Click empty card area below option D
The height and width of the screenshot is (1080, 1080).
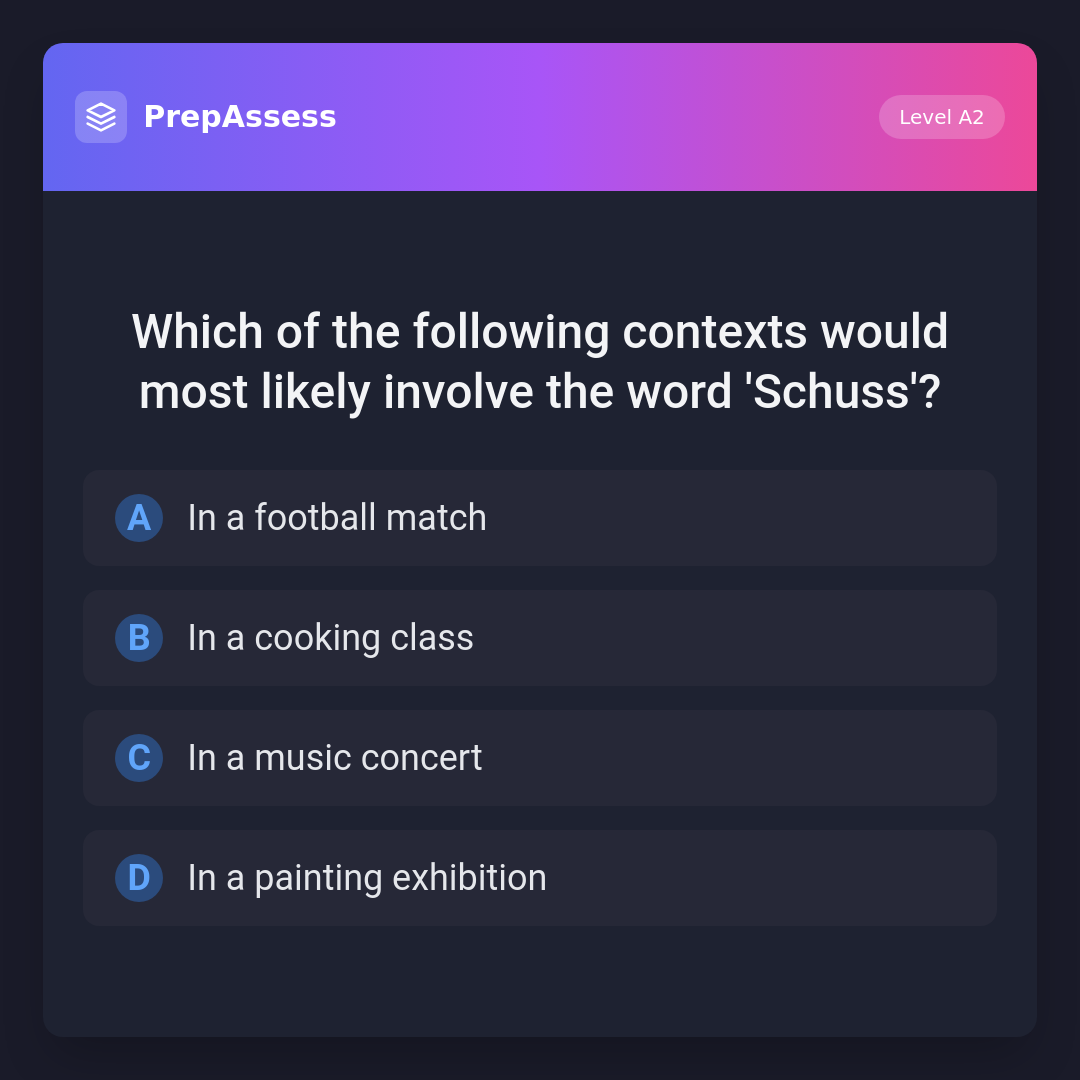point(540,982)
